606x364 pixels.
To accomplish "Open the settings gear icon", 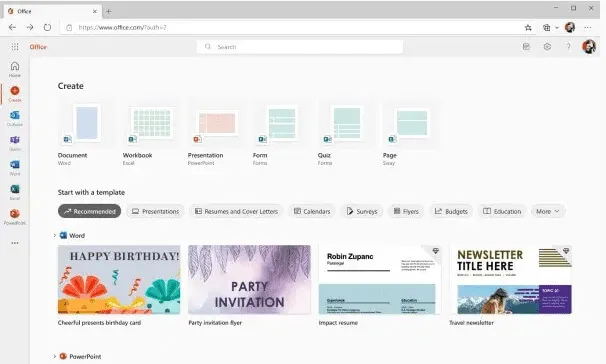I will pos(547,47).
